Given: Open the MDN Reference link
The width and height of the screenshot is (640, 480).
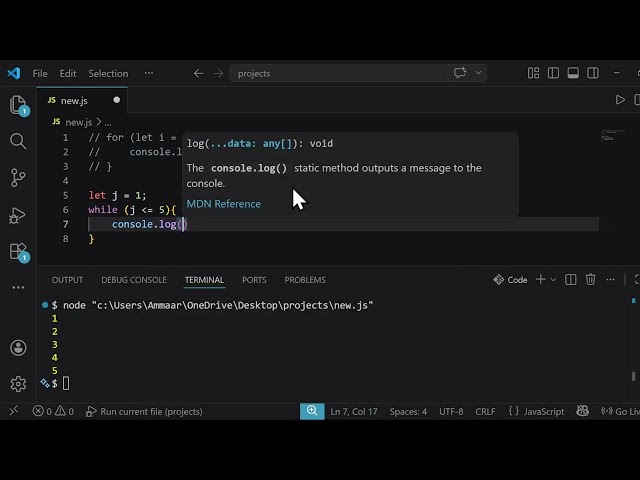Looking at the screenshot, I should pos(223,204).
